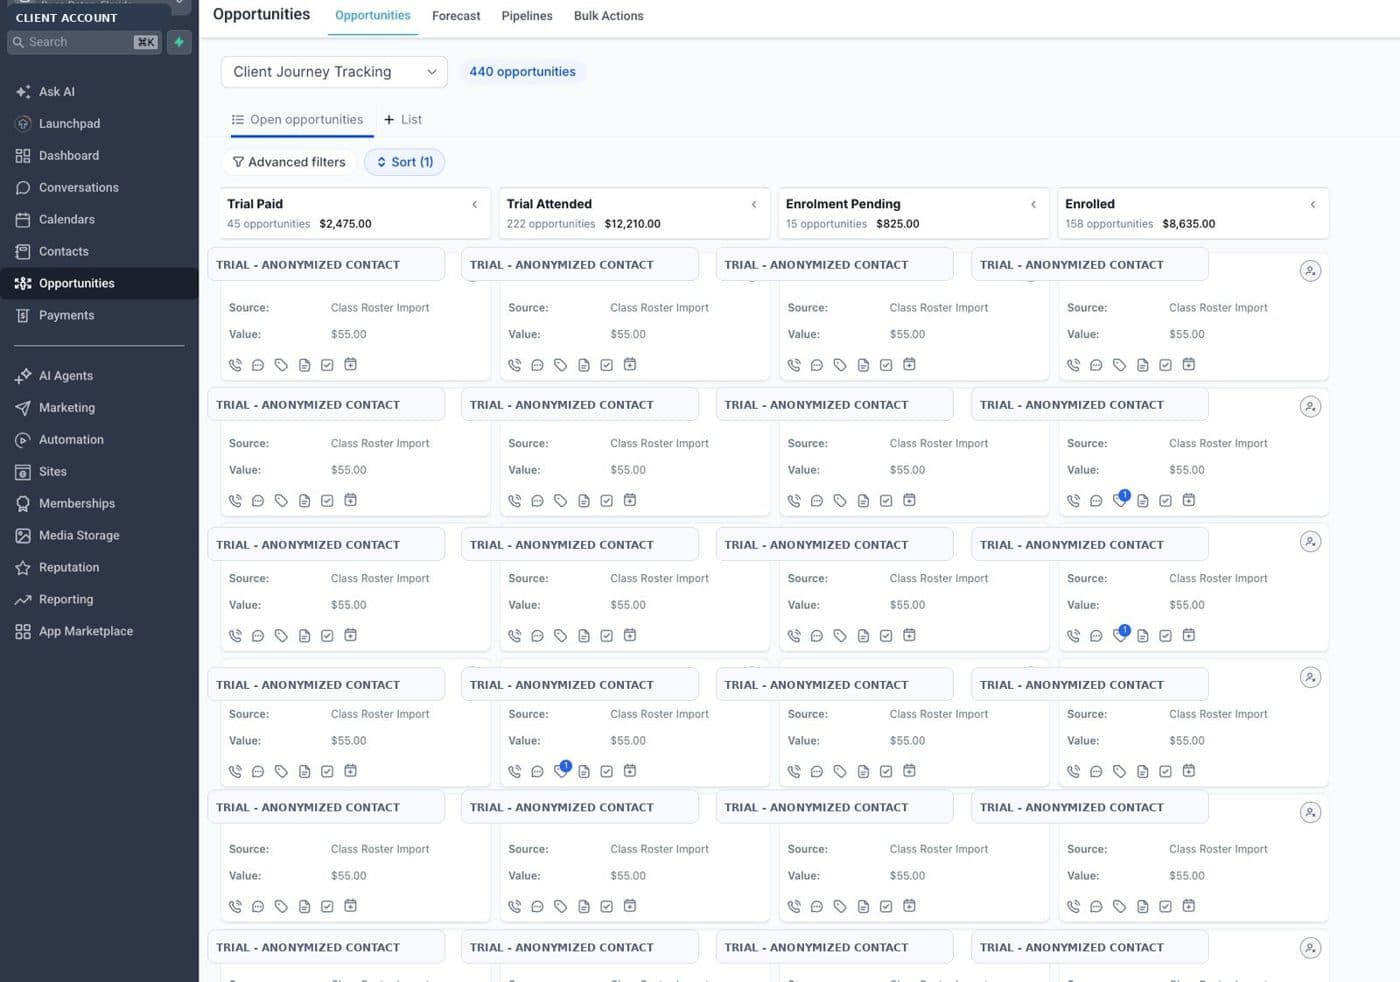Open Reporting via the trend-line icon

(x=23, y=599)
